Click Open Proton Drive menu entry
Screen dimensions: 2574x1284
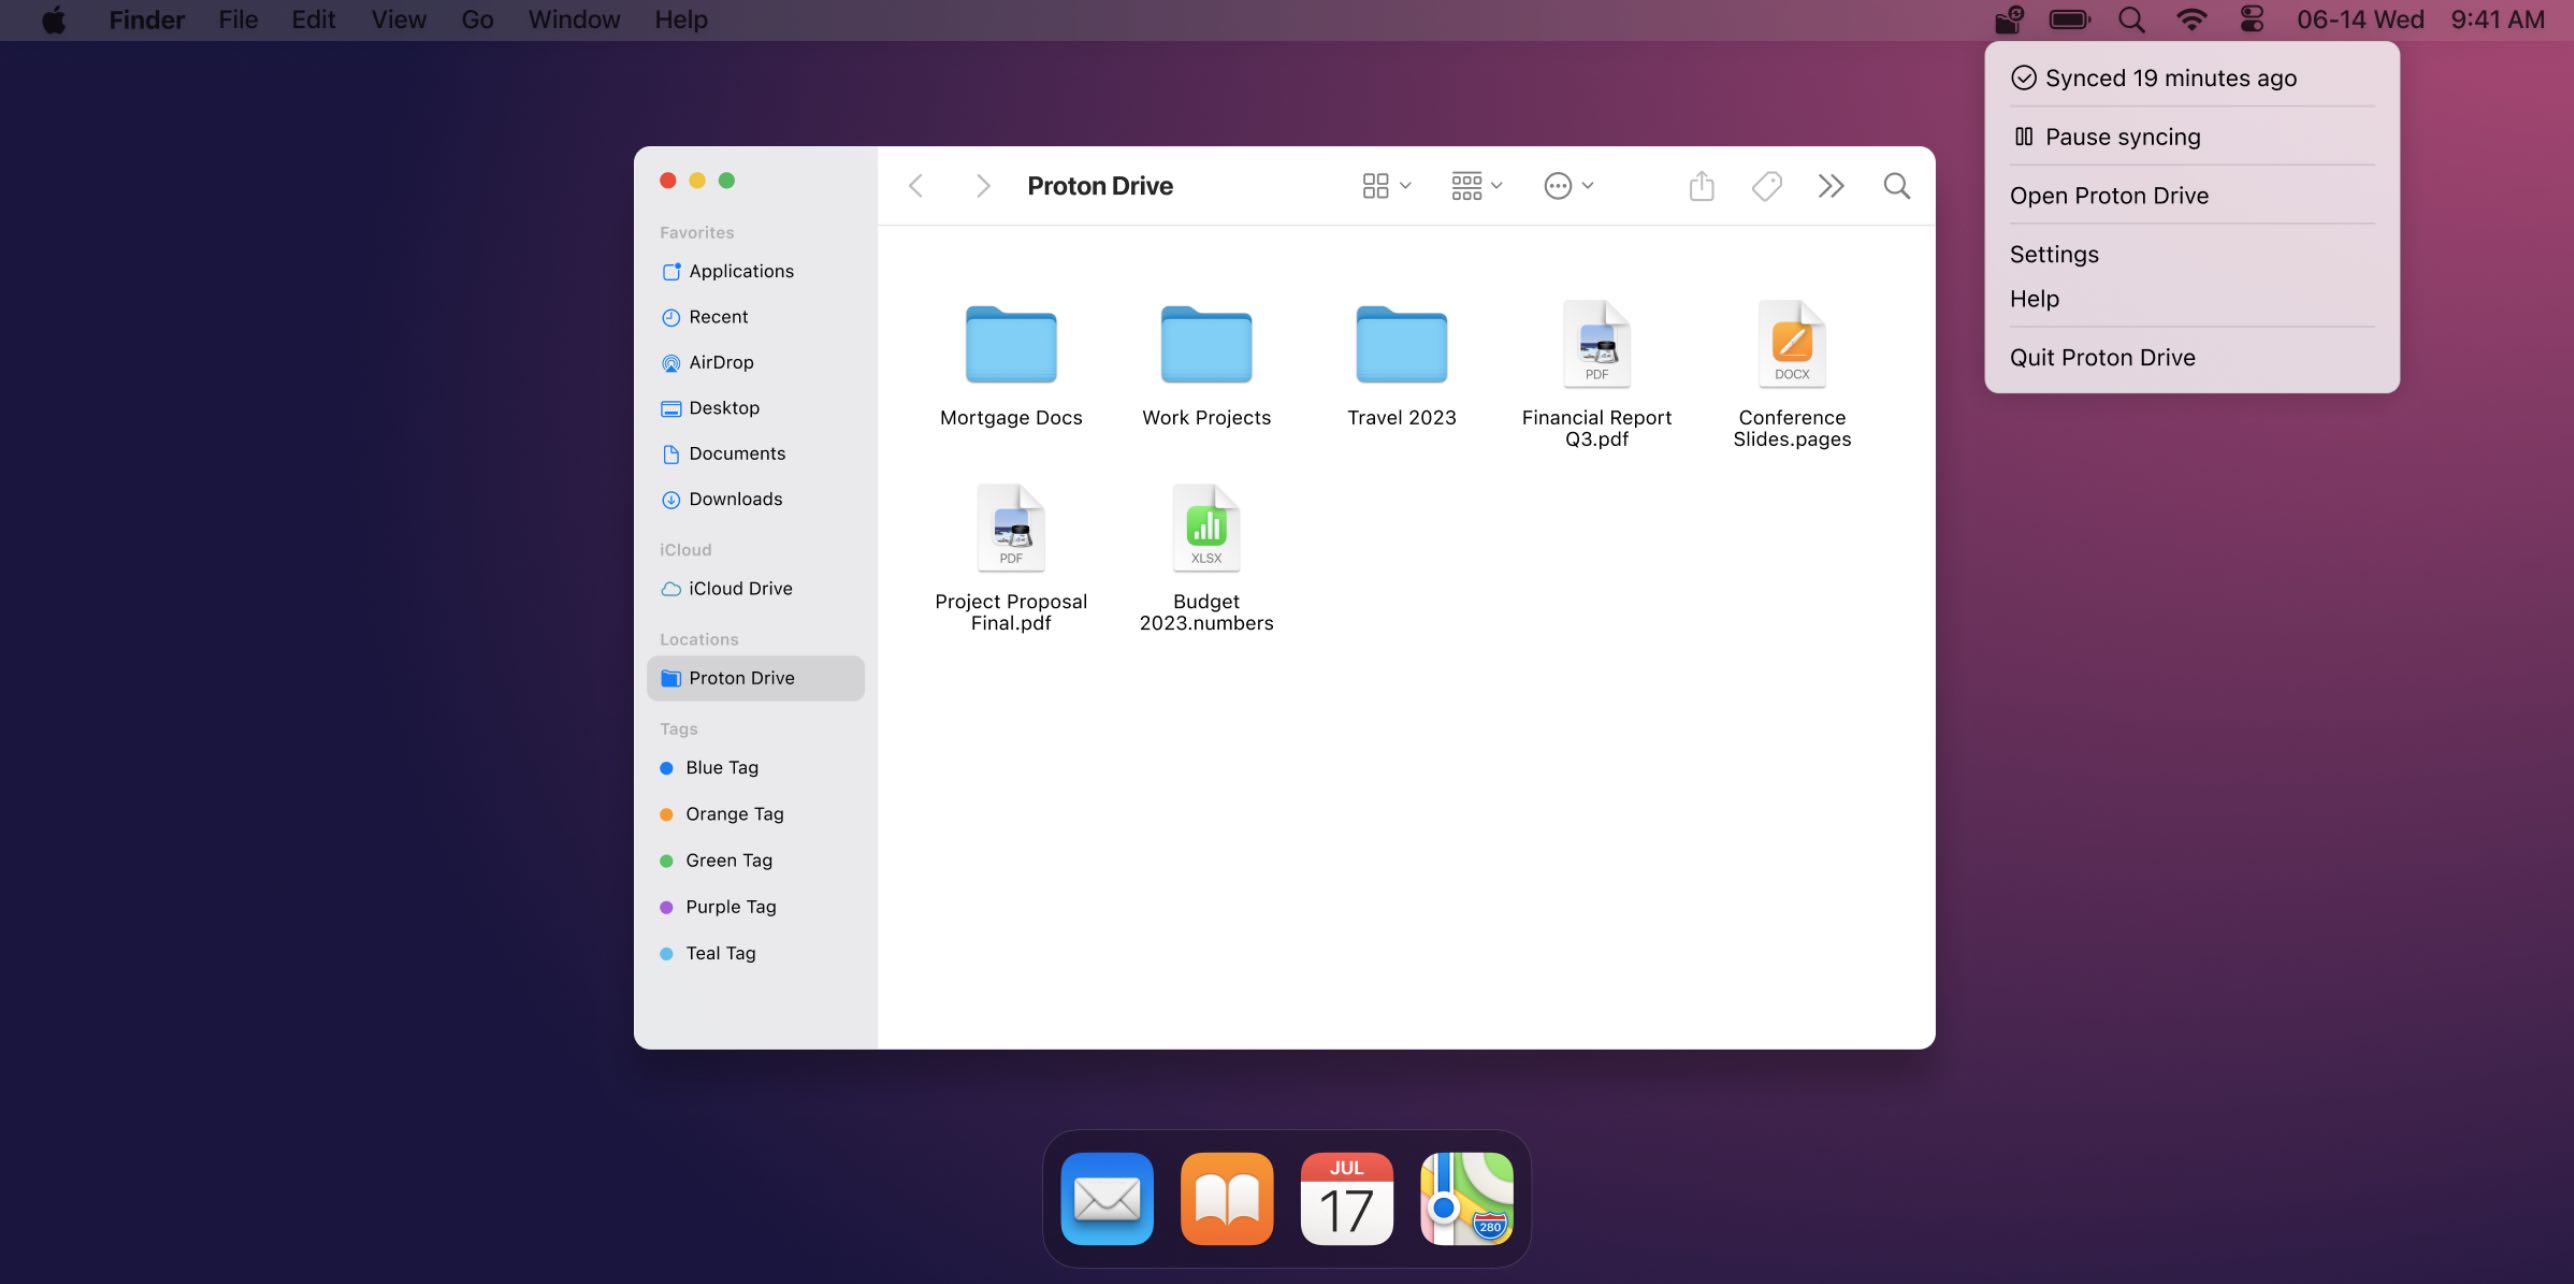tap(2109, 196)
